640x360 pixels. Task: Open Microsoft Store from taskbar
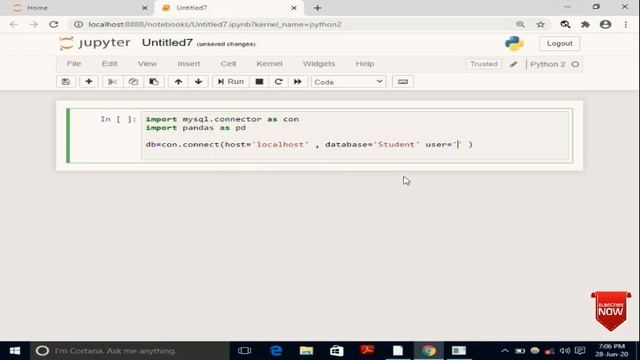tap(337, 351)
